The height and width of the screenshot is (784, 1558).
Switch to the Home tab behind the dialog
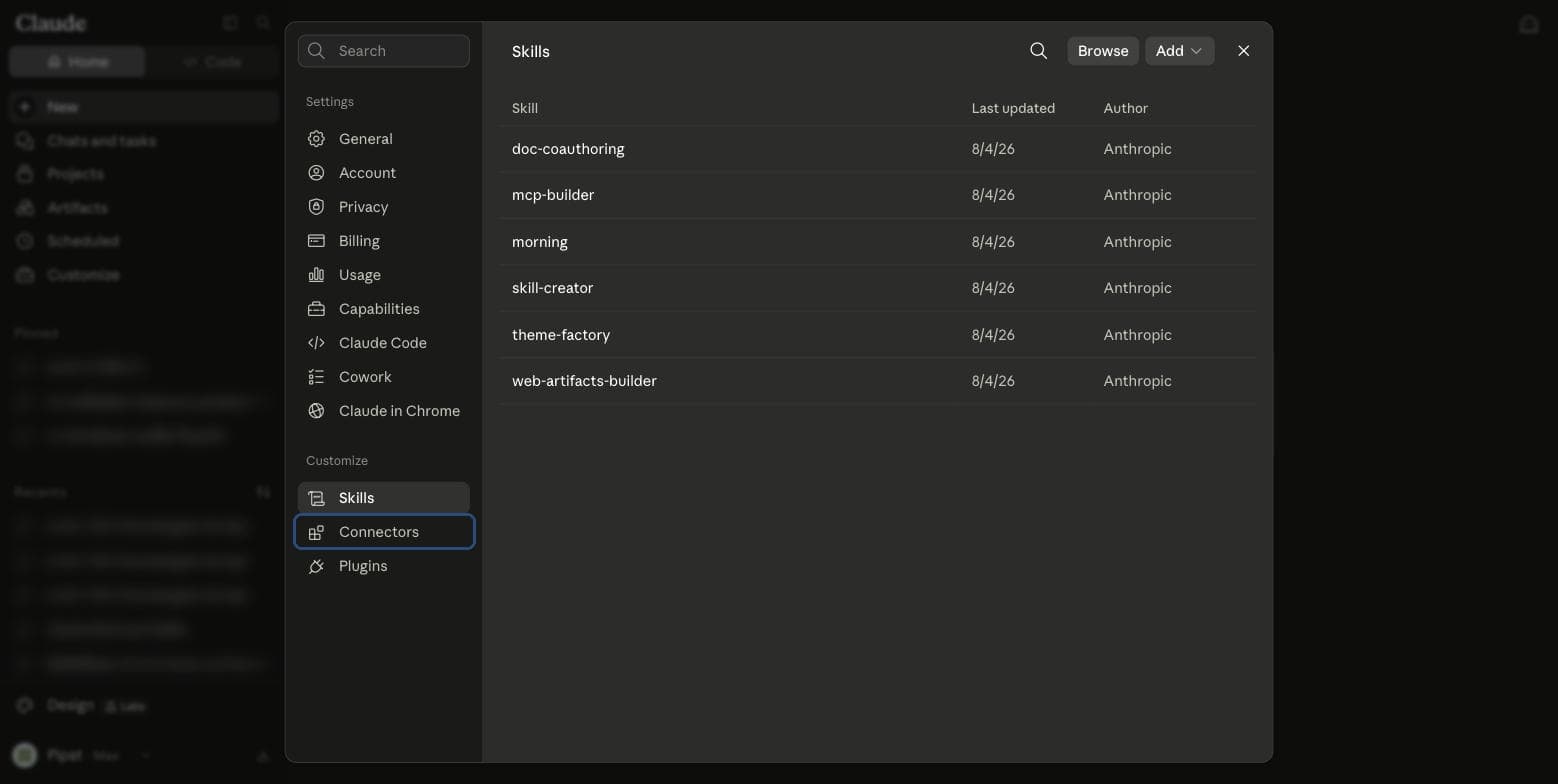tap(77, 62)
